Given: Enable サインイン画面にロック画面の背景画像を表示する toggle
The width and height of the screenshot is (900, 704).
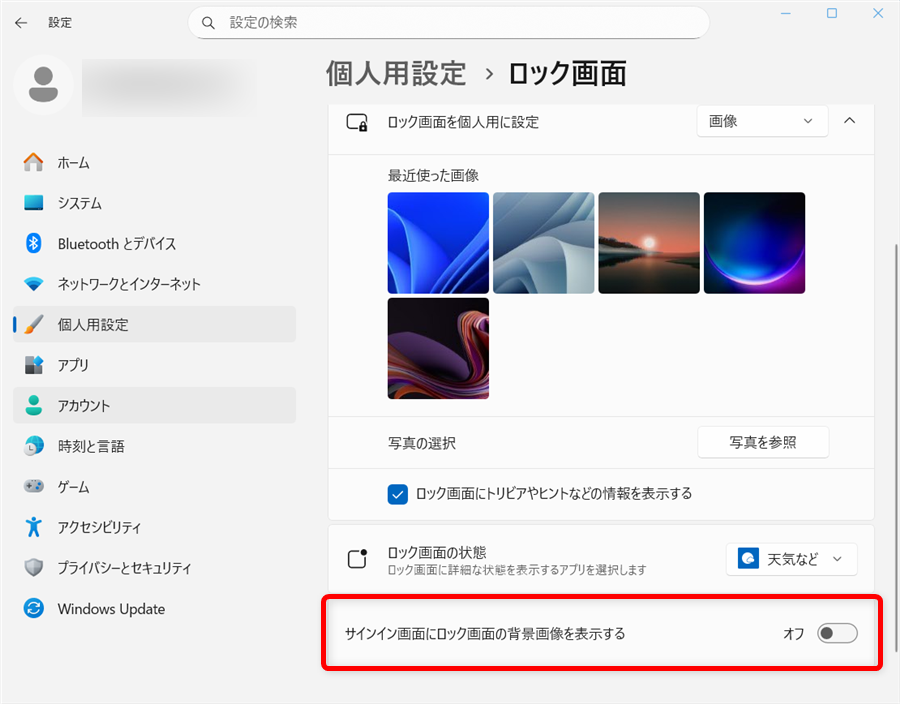Looking at the screenshot, I should coord(837,633).
